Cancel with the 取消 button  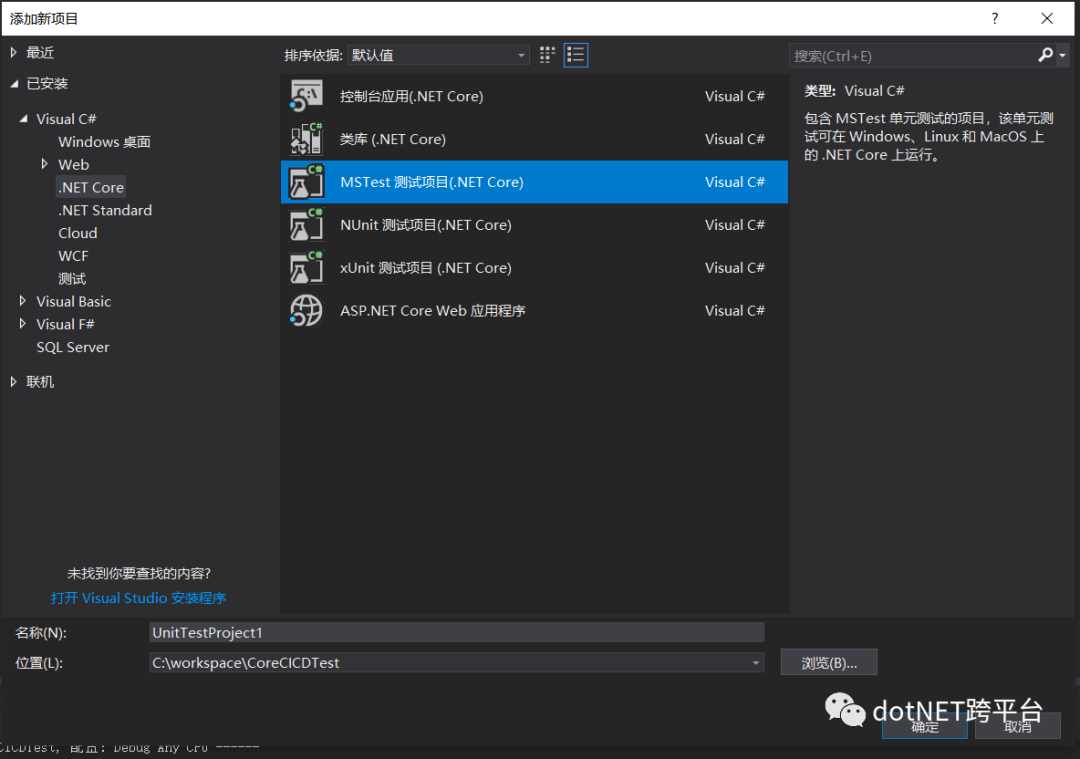pos(1017,726)
